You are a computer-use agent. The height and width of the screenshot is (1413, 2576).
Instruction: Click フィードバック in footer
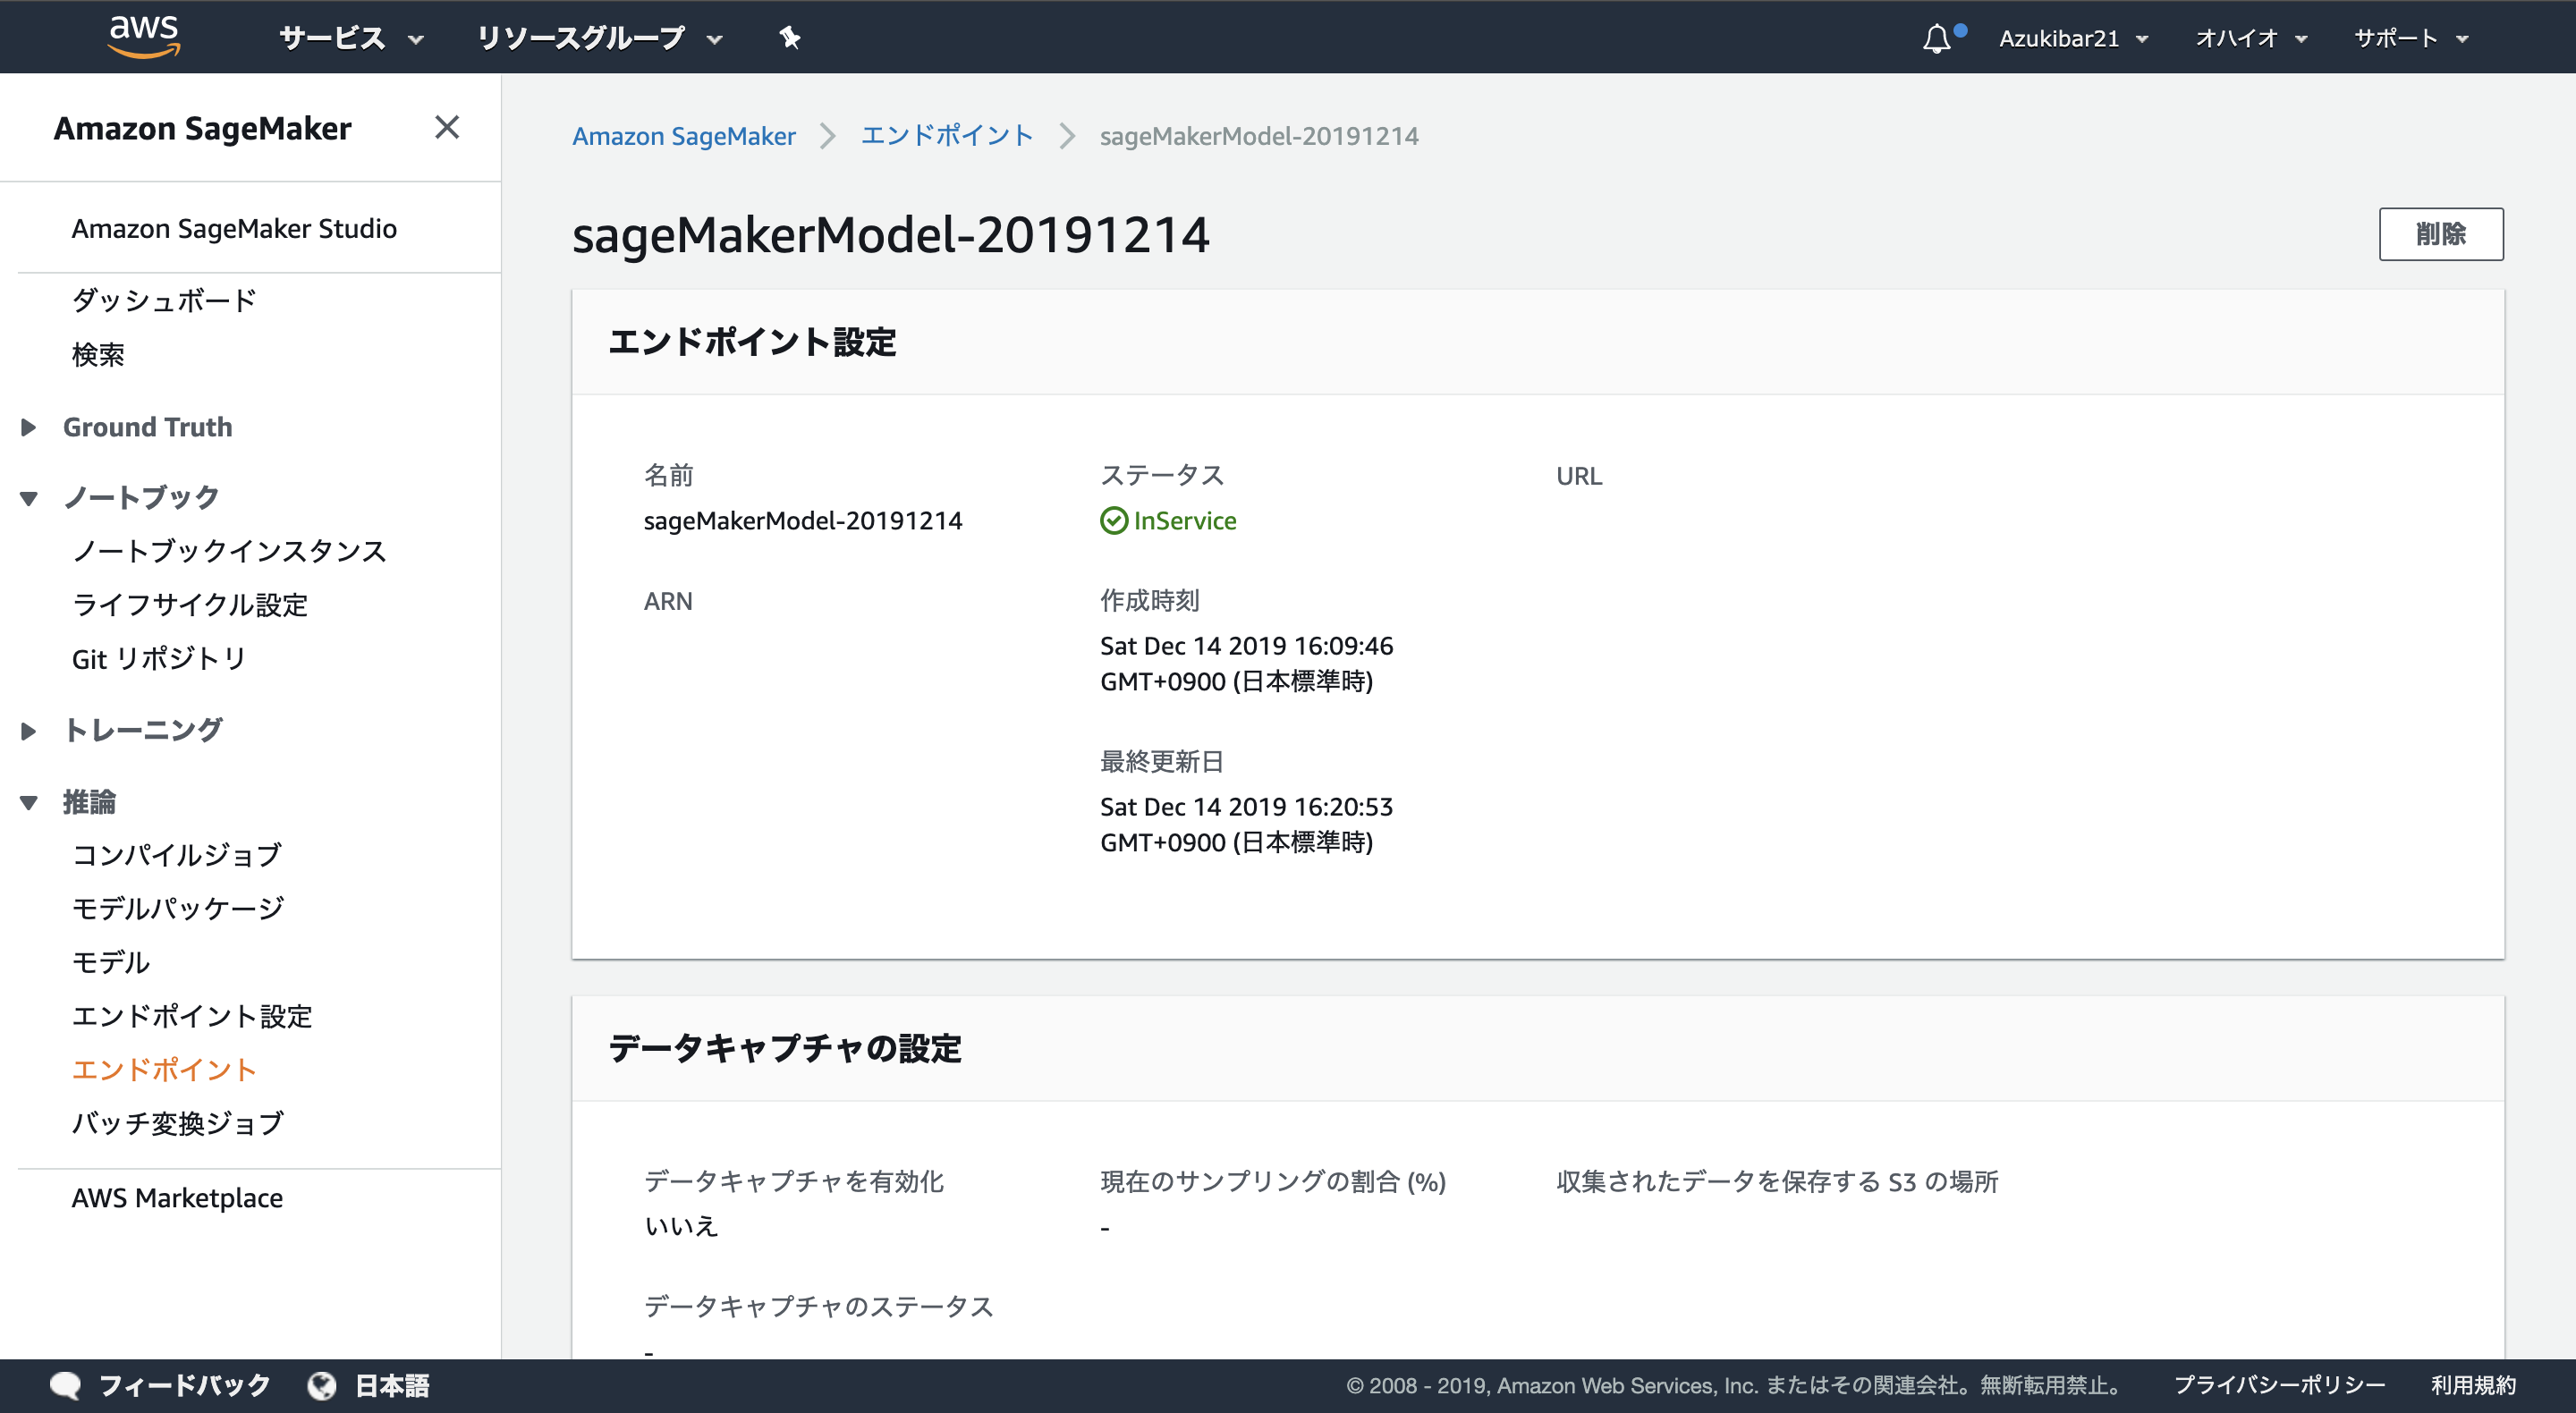tap(184, 1385)
